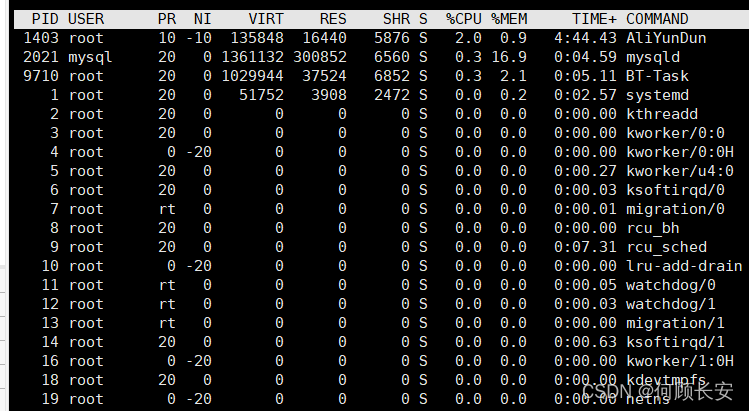
Task: Click the RES column header
Action: [x=333, y=19]
